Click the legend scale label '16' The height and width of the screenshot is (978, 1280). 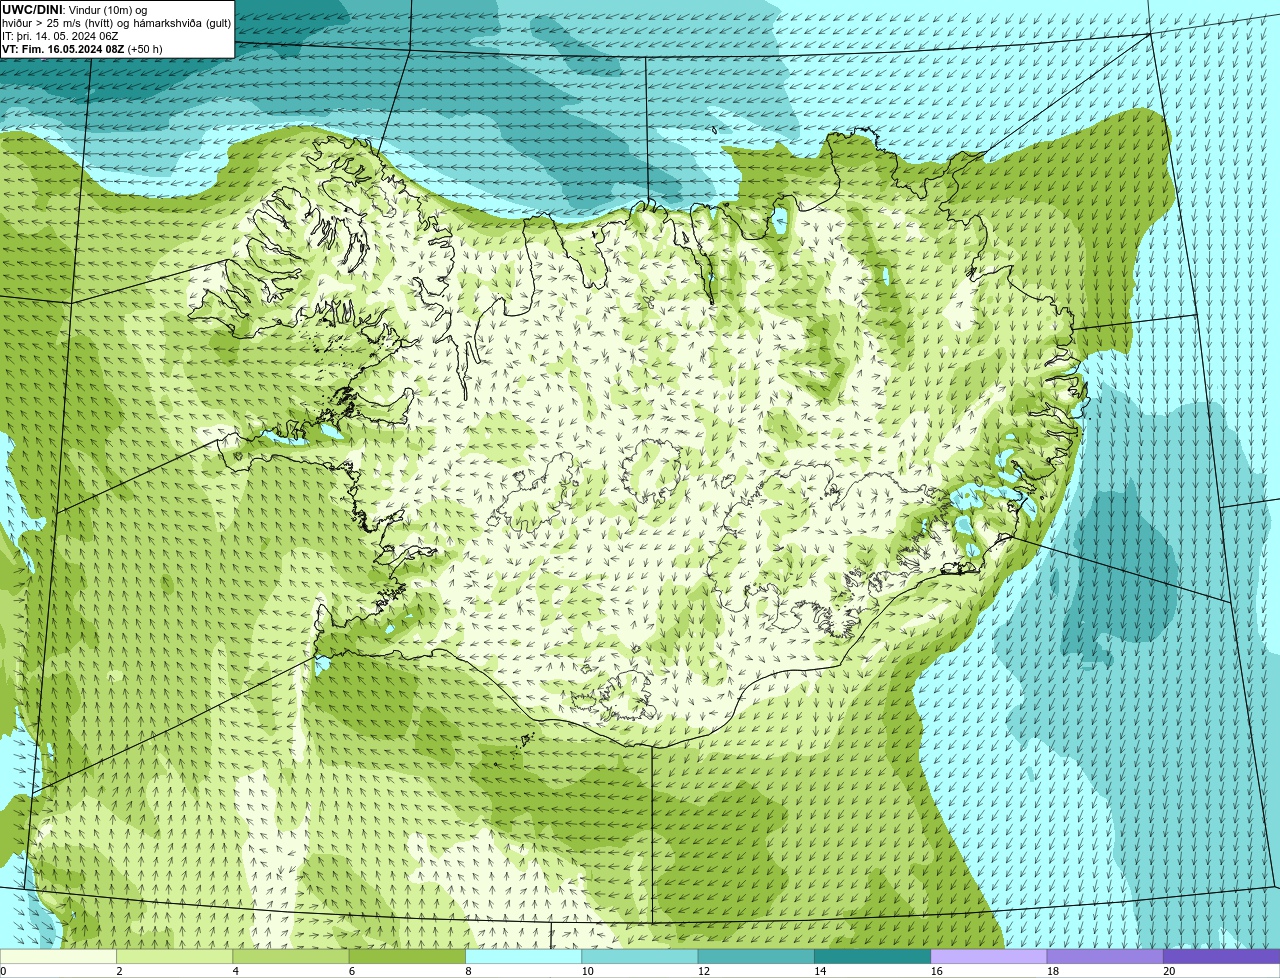point(937,971)
